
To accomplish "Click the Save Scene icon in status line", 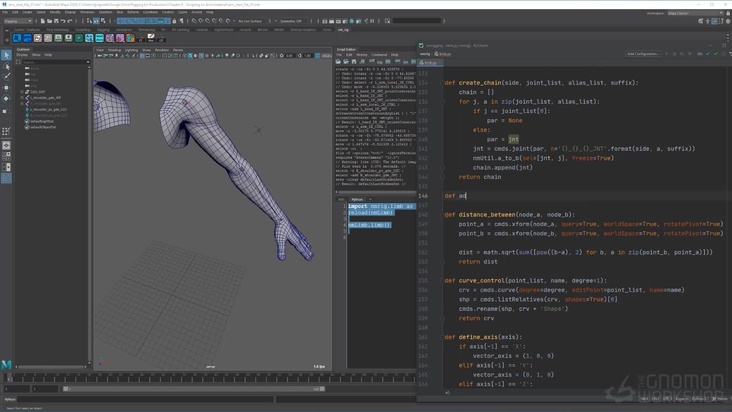I will click(56, 21).
